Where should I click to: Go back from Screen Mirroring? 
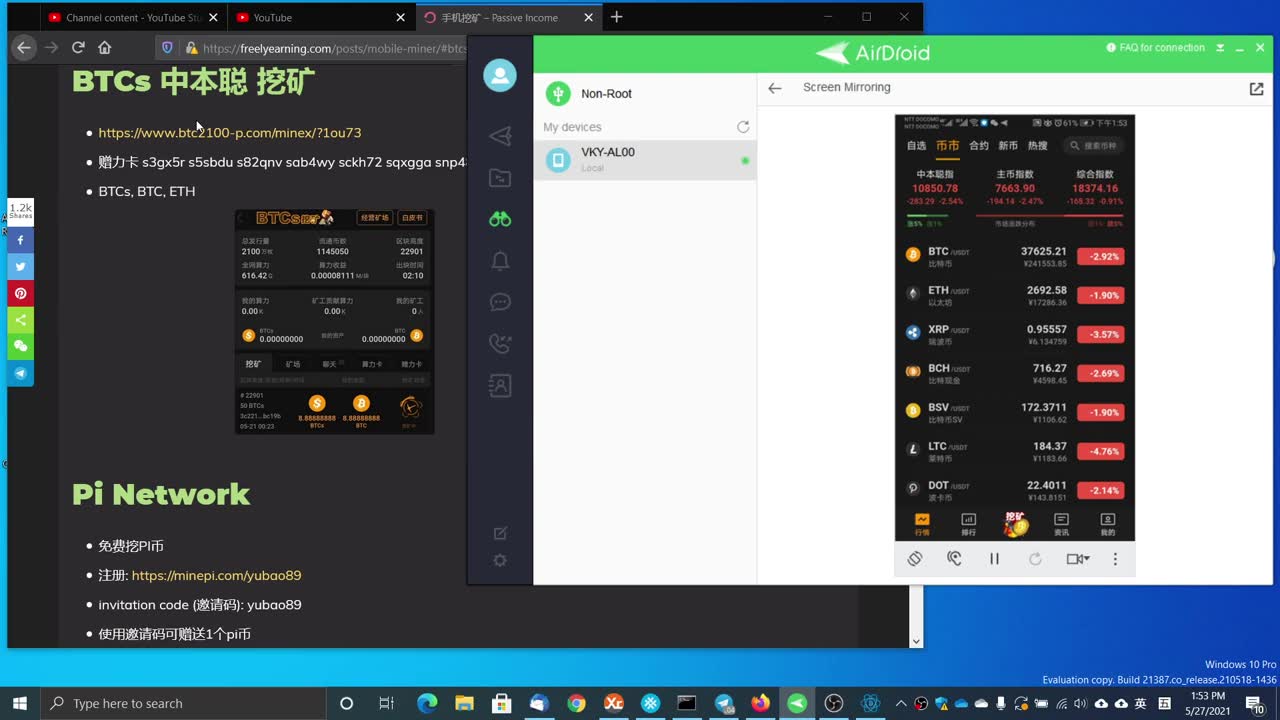pyautogui.click(x=774, y=88)
